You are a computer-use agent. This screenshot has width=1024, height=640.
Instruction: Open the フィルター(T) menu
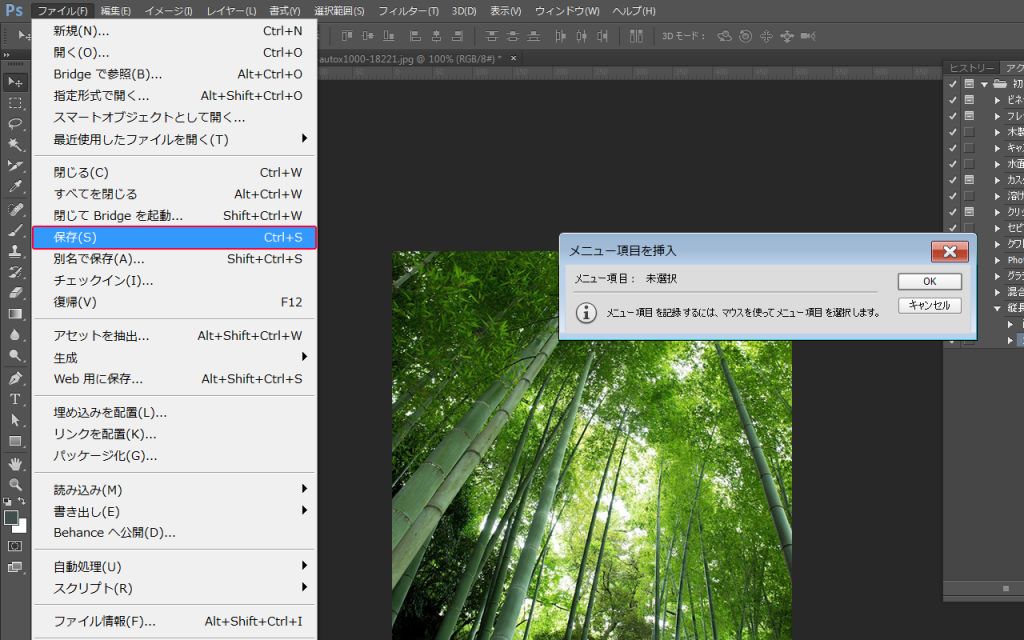[x=408, y=11]
